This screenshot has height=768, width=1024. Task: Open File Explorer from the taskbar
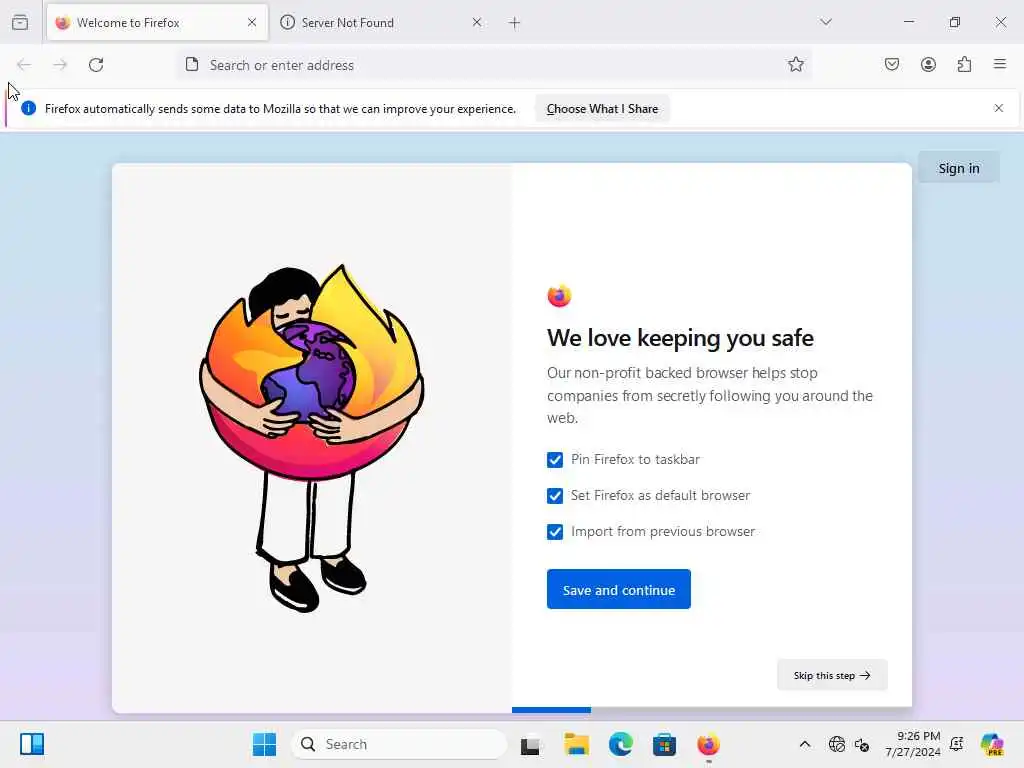pos(577,744)
